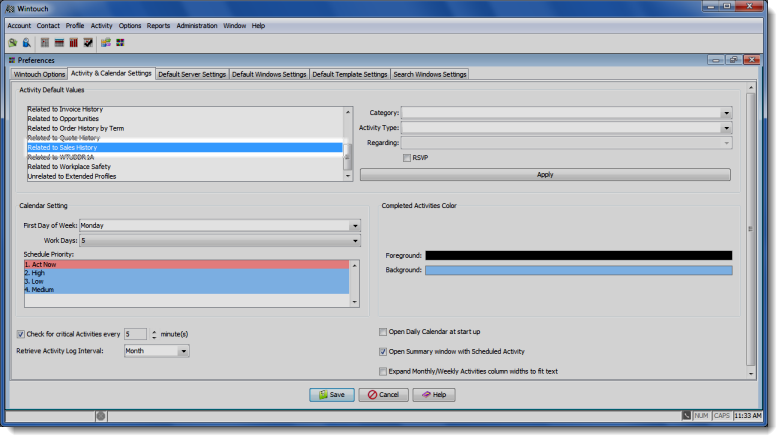
Task: Click scroll-down arrow of Schedule Priority list
Action: [x=355, y=302]
